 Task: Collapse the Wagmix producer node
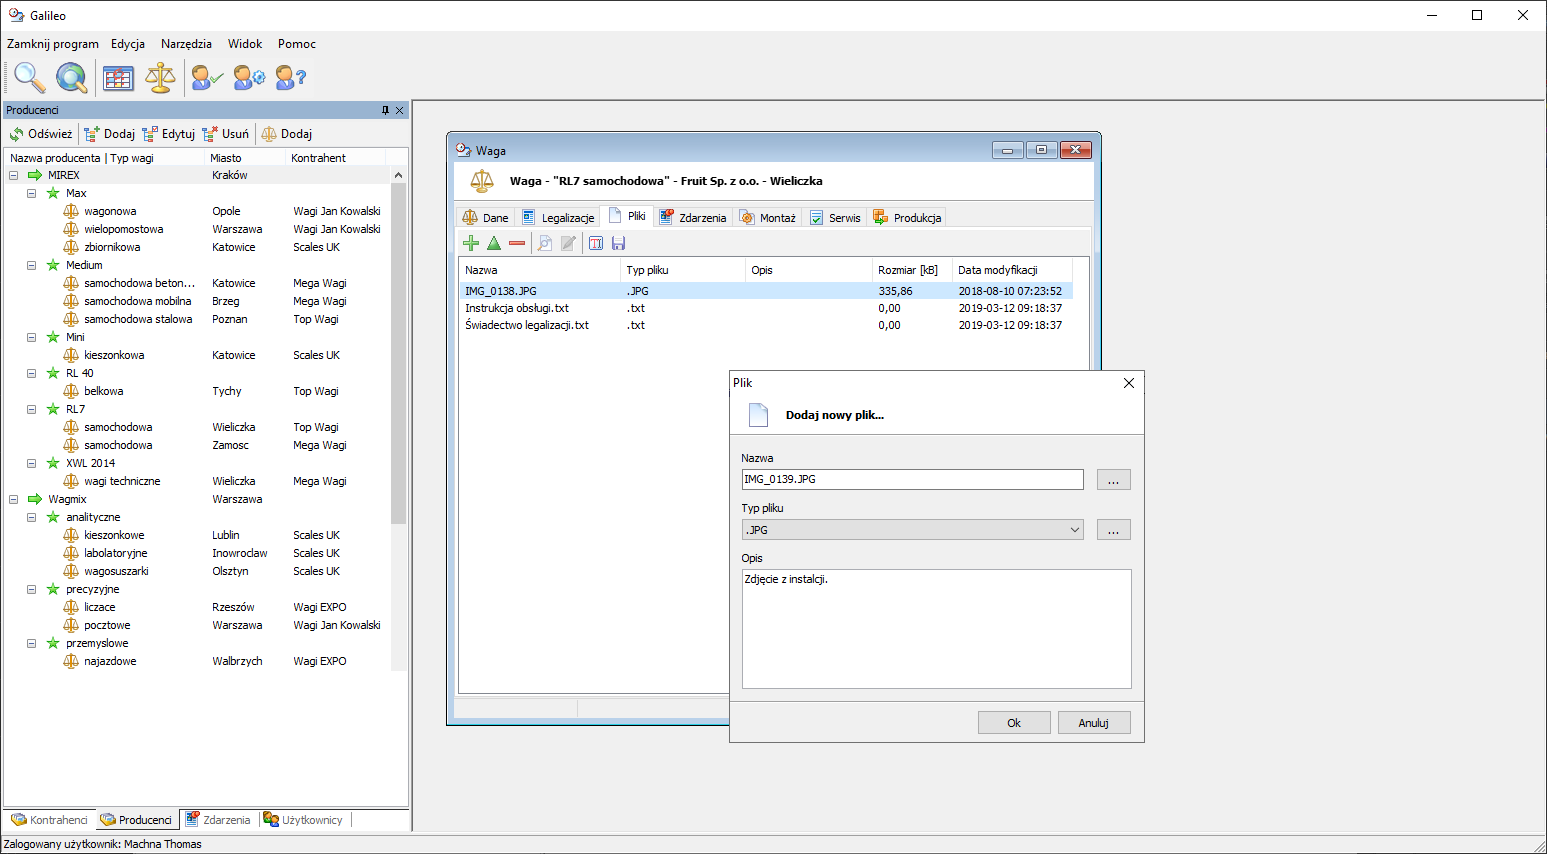click(14, 499)
